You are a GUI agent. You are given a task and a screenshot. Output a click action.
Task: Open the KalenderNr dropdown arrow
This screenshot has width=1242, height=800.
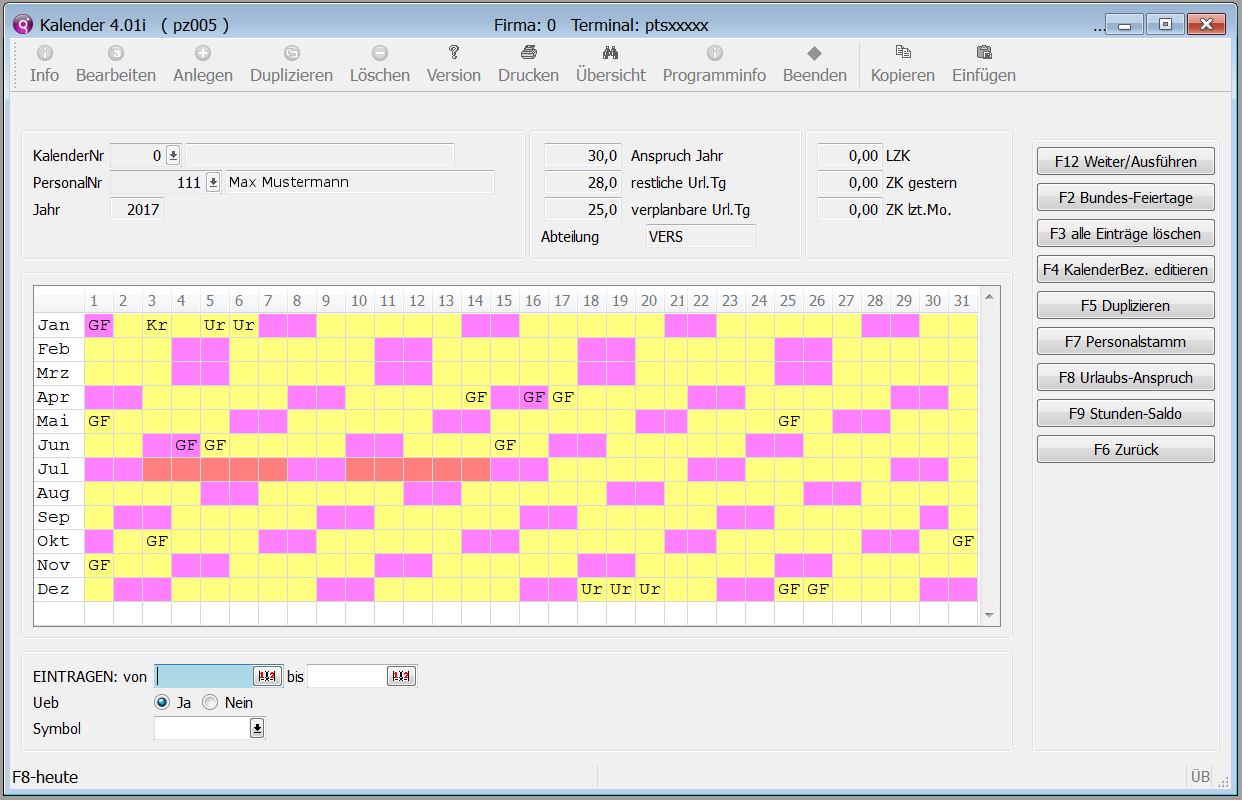[172, 155]
